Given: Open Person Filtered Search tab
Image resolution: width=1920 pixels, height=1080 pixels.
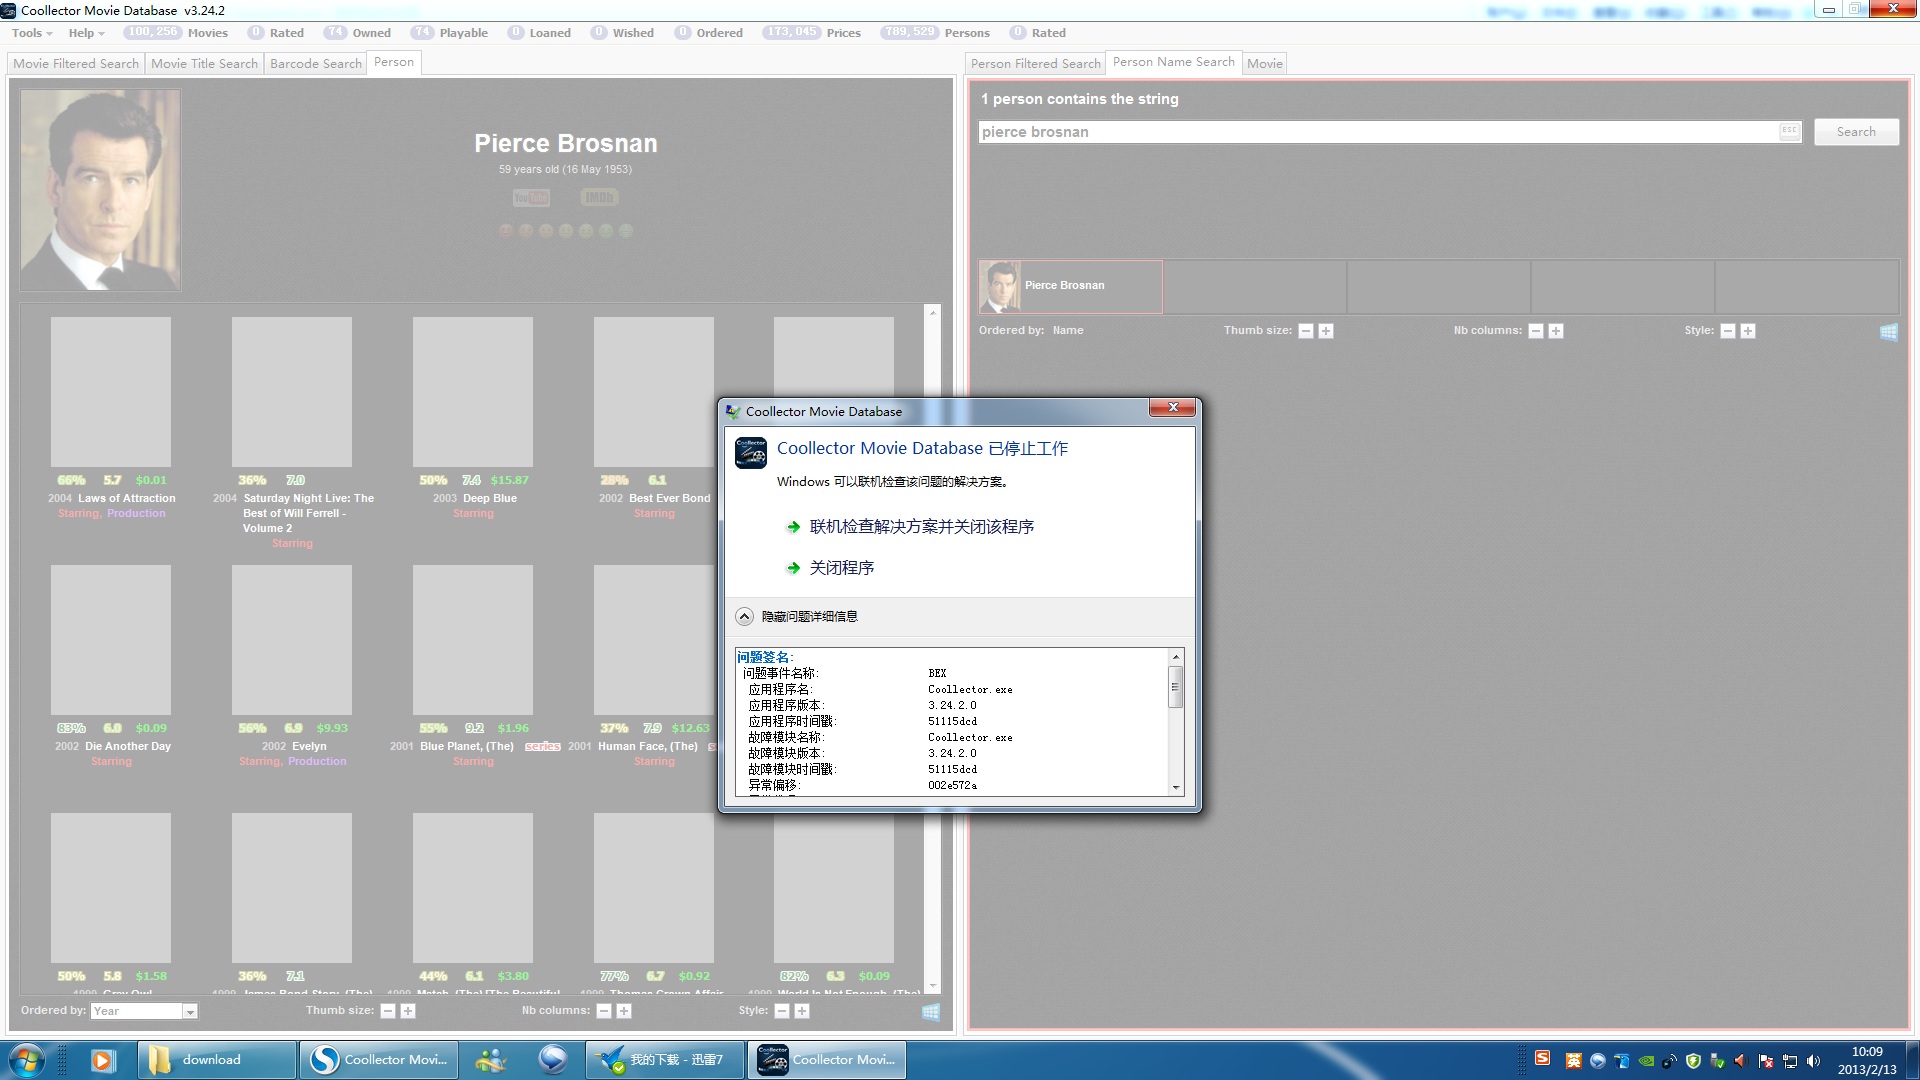Looking at the screenshot, I should click(x=1035, y=63).
